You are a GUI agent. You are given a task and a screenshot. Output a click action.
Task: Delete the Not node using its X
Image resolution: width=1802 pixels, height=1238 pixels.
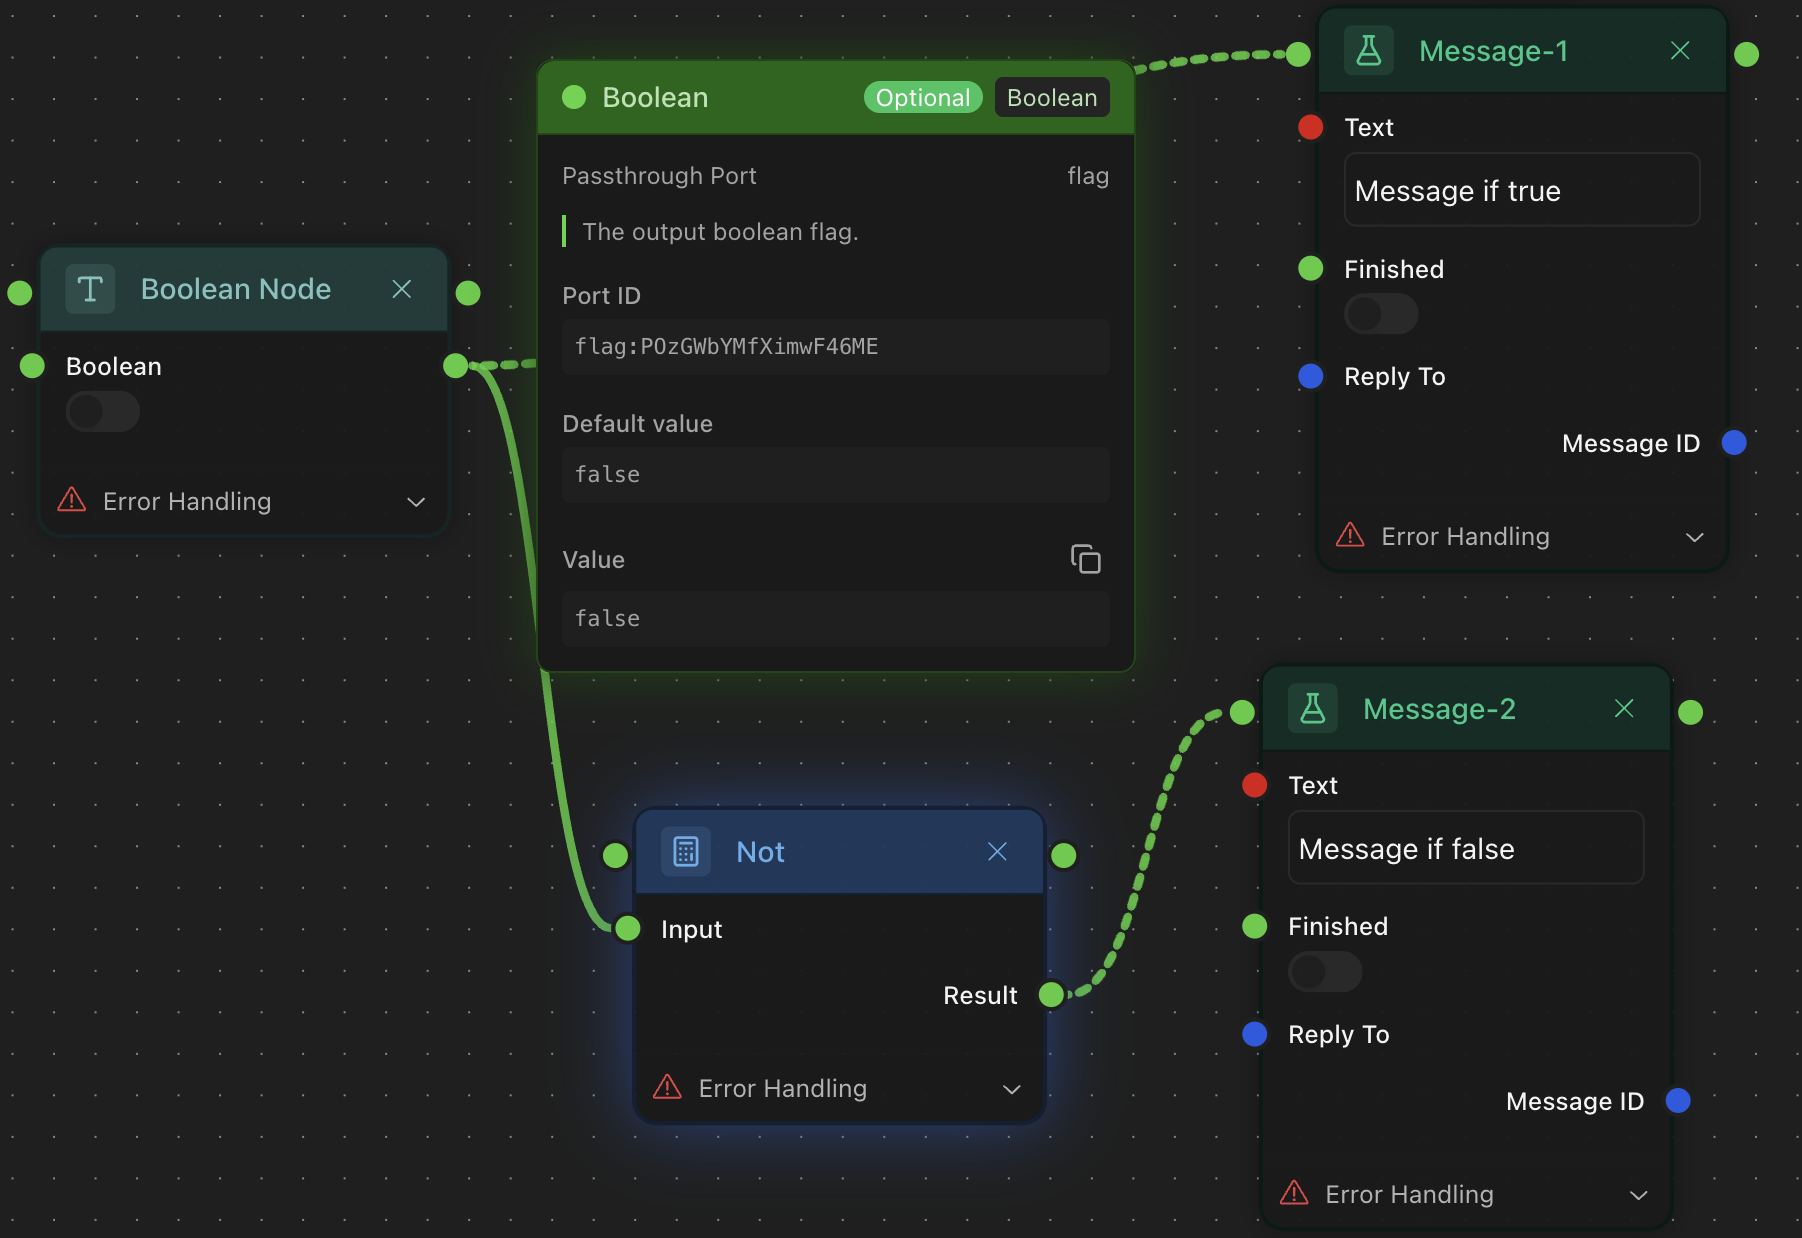click(x=997, y=852)
